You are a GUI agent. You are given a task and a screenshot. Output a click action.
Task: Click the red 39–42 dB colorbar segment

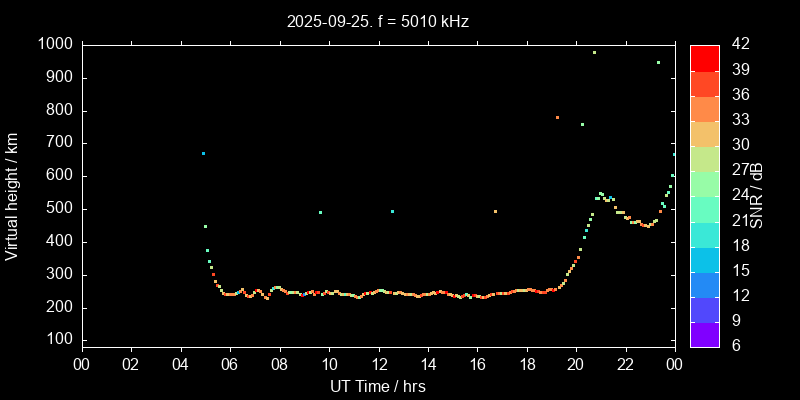(x=704, y=57)
